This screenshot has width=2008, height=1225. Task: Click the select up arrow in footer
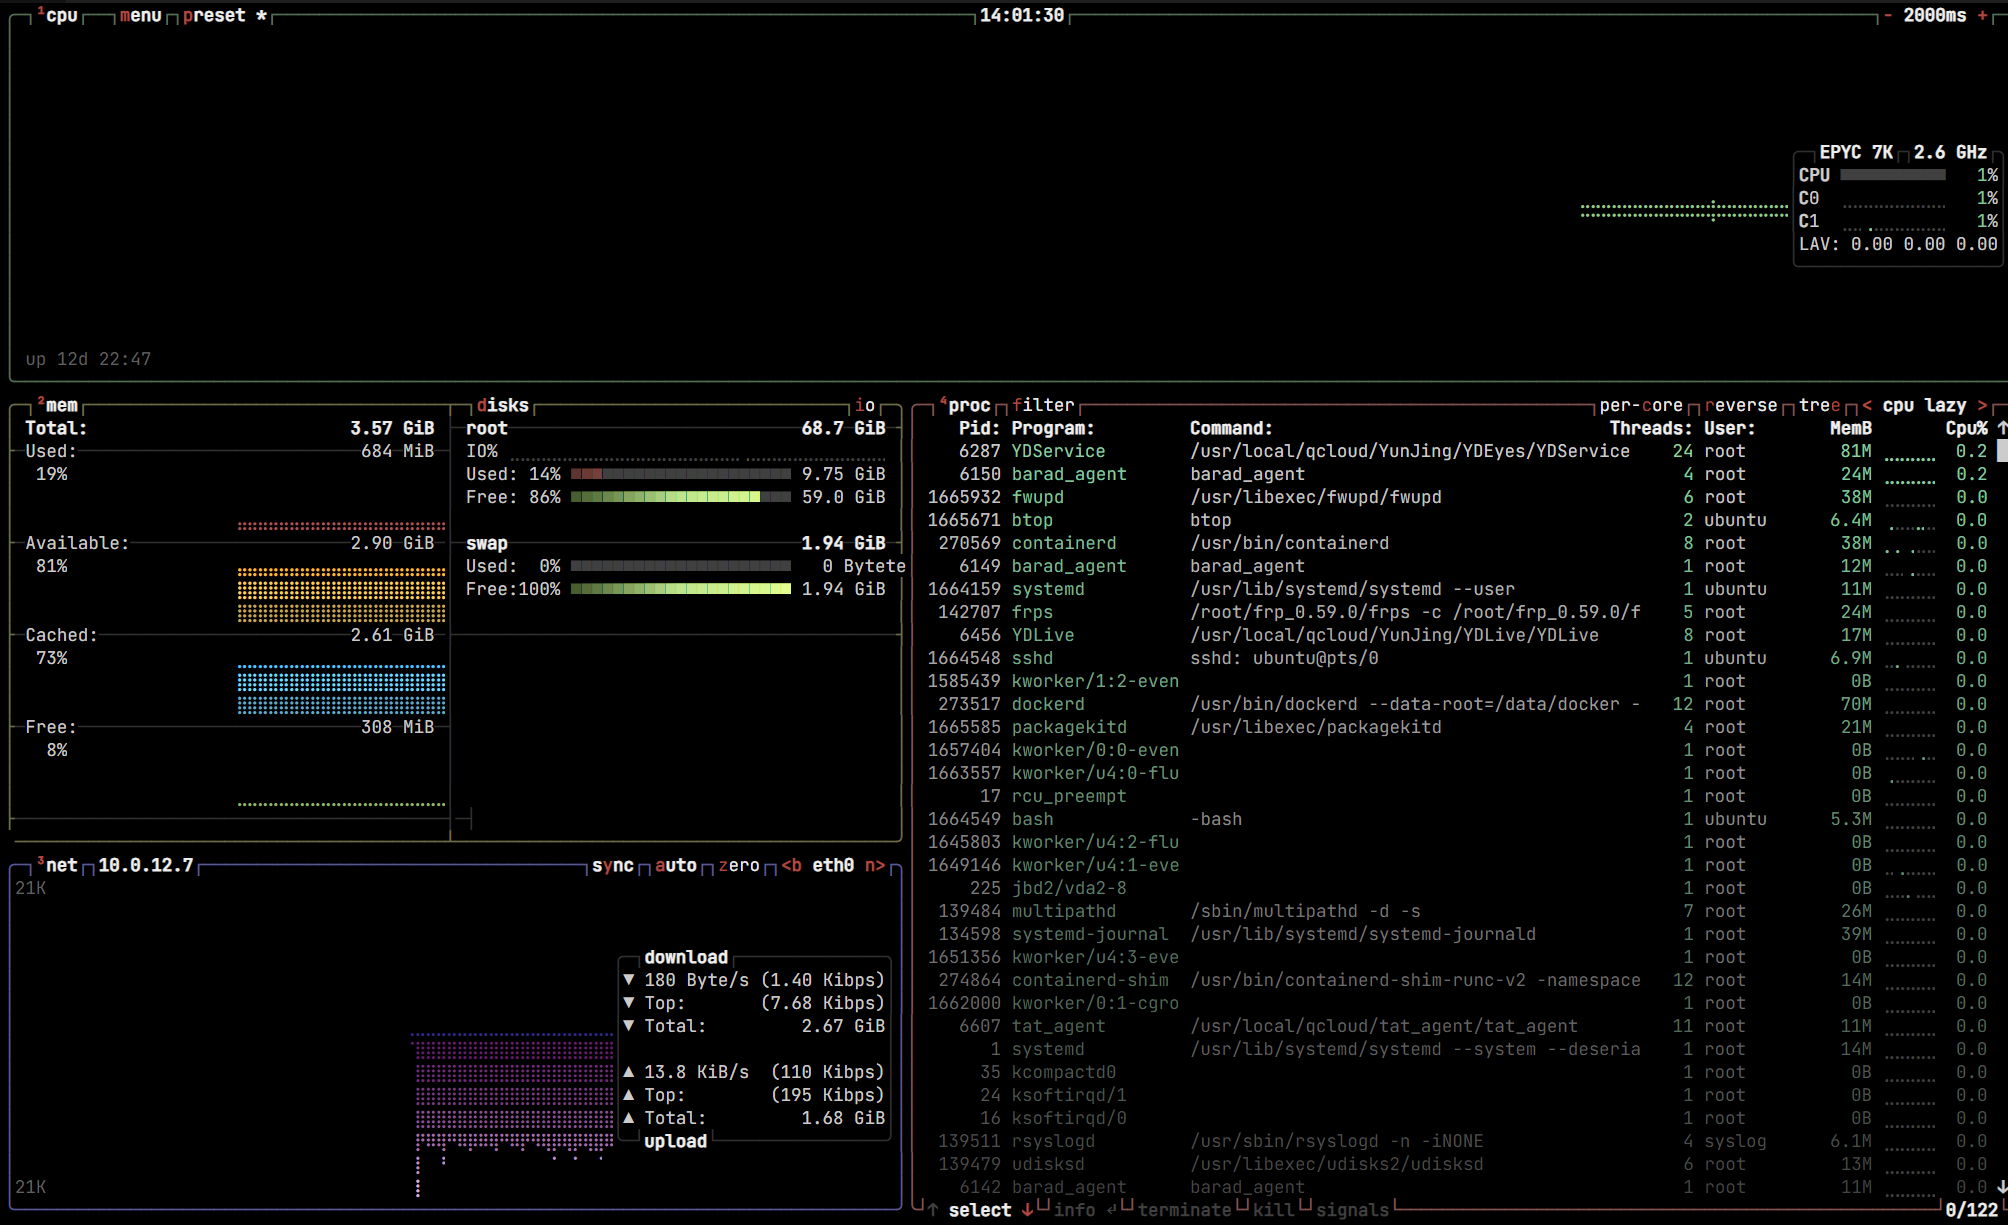tap(933, 1210)
